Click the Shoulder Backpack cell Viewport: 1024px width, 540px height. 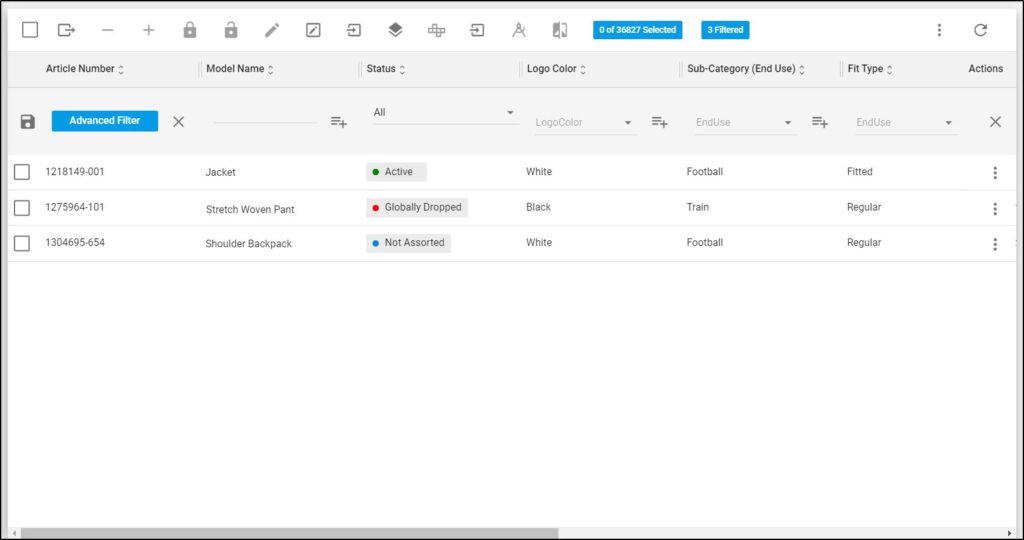[249, 244]
